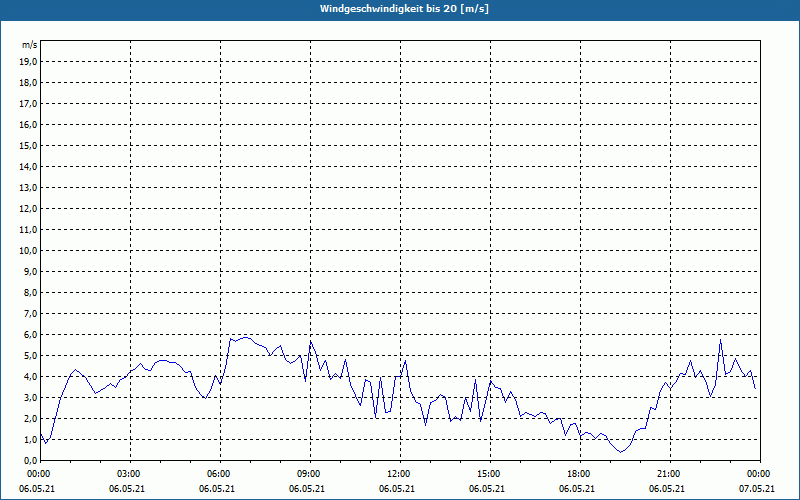Screen dimensions: 800x500
Task: Select the 19,0 y-axis label
Action: (x=28, y=62)
